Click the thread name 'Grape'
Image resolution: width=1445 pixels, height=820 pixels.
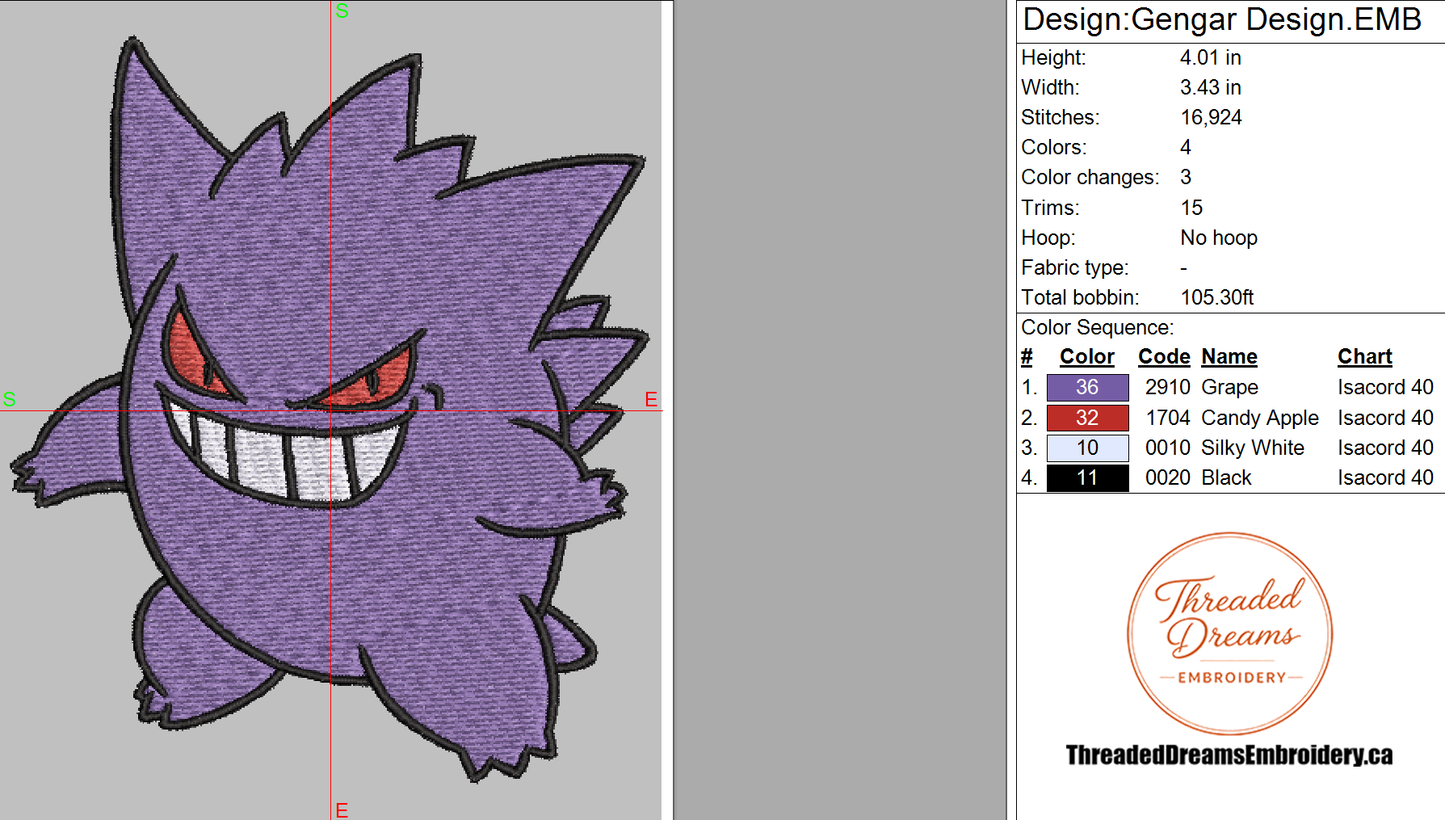(1230, 388)
